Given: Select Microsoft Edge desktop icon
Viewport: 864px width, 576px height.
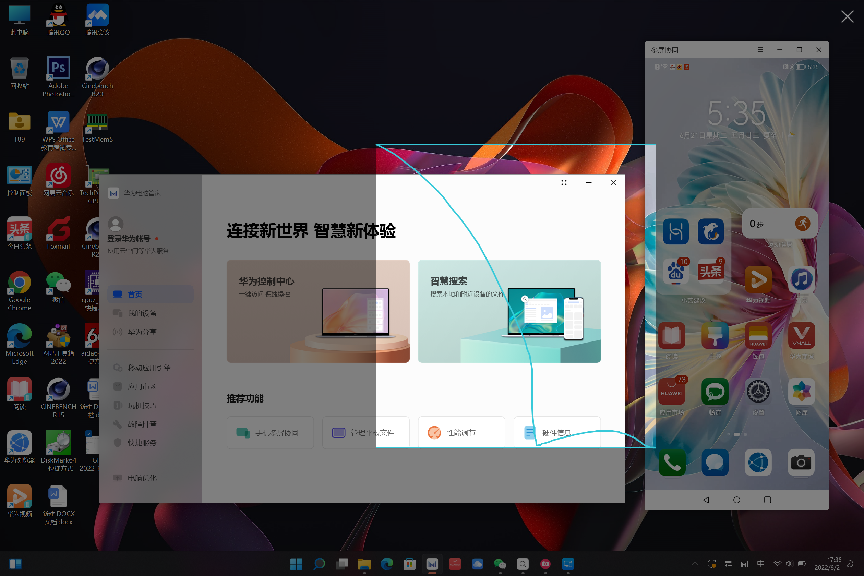Looking at the screenshot, I should (19, 344).
